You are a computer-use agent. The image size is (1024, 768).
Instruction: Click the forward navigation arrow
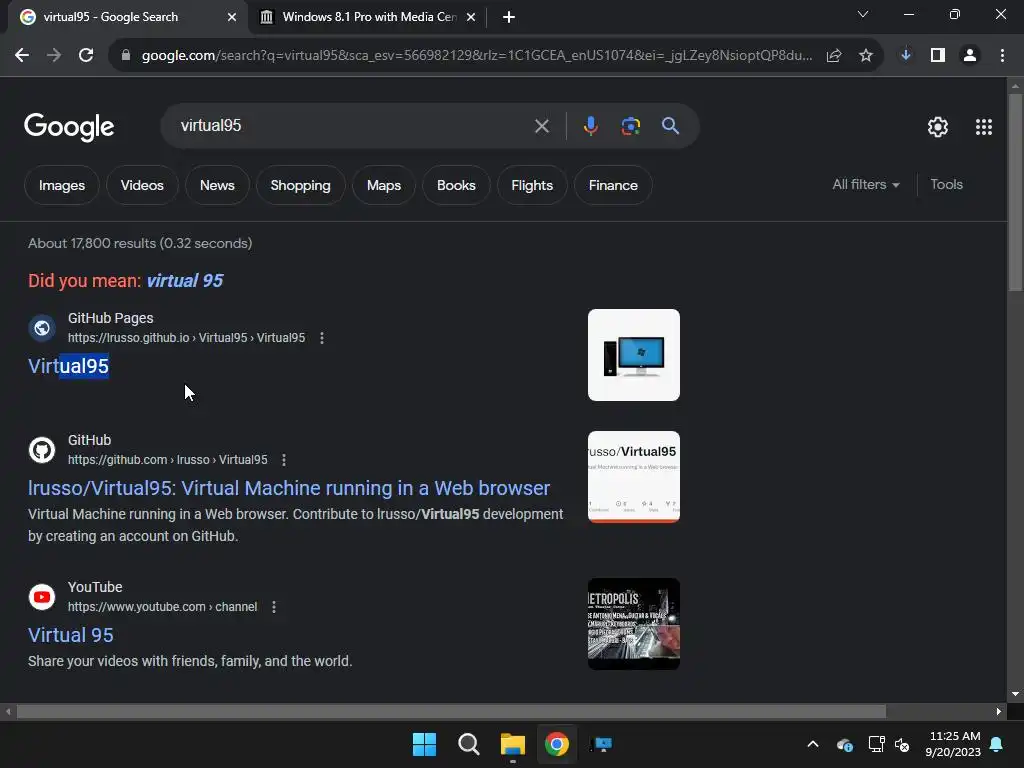[54, 56]
